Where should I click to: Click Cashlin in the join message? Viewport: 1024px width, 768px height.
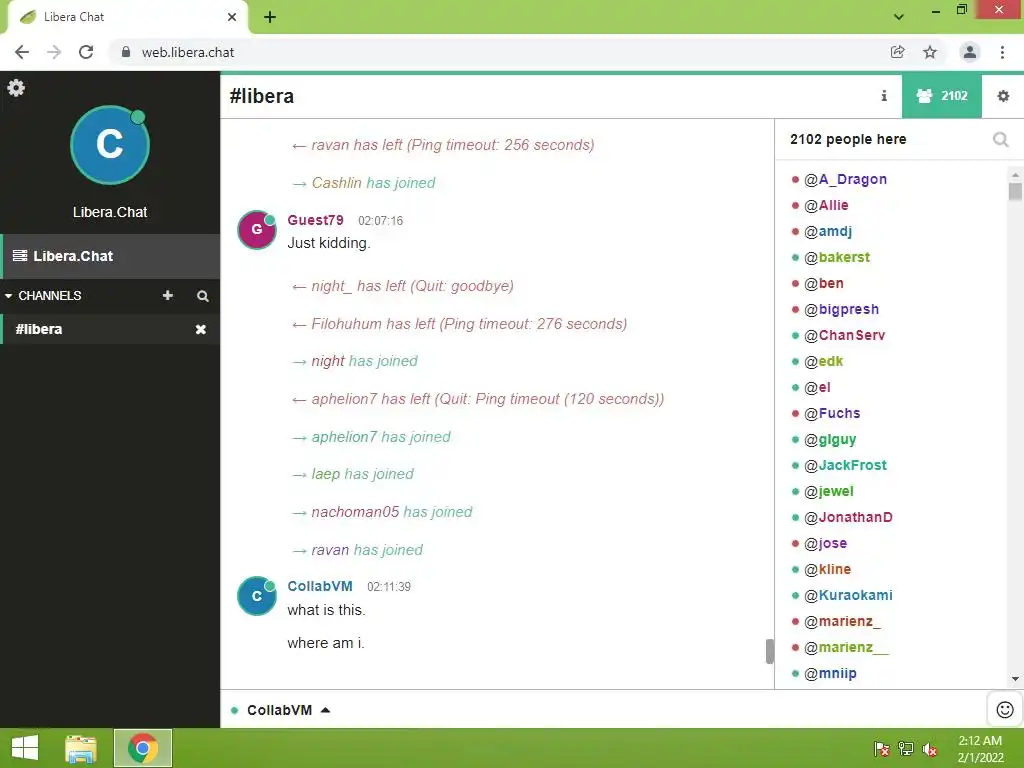(336, 183)
